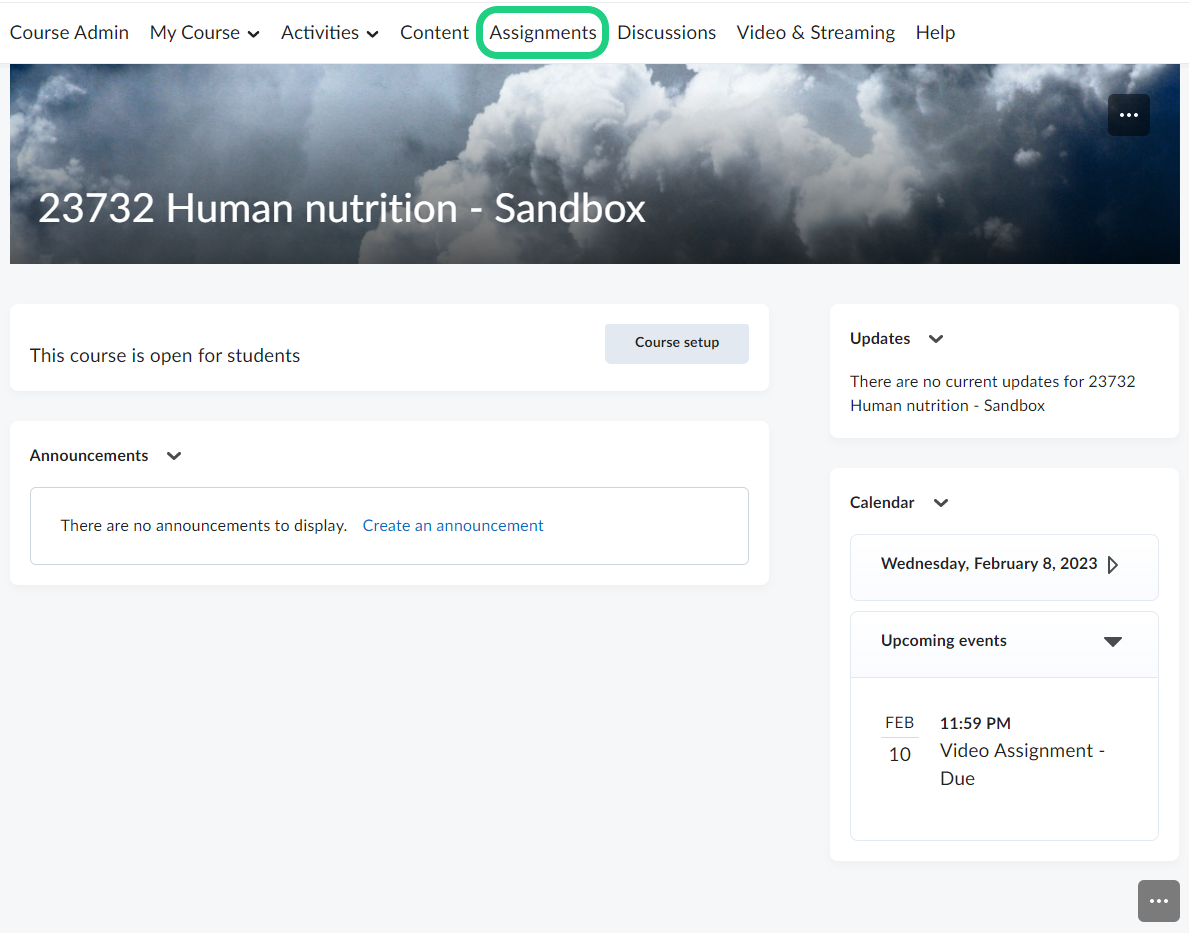1189x933 pixels.
Task: Open the Calendar widget chevron menu
Action: (x=940, y=503)
